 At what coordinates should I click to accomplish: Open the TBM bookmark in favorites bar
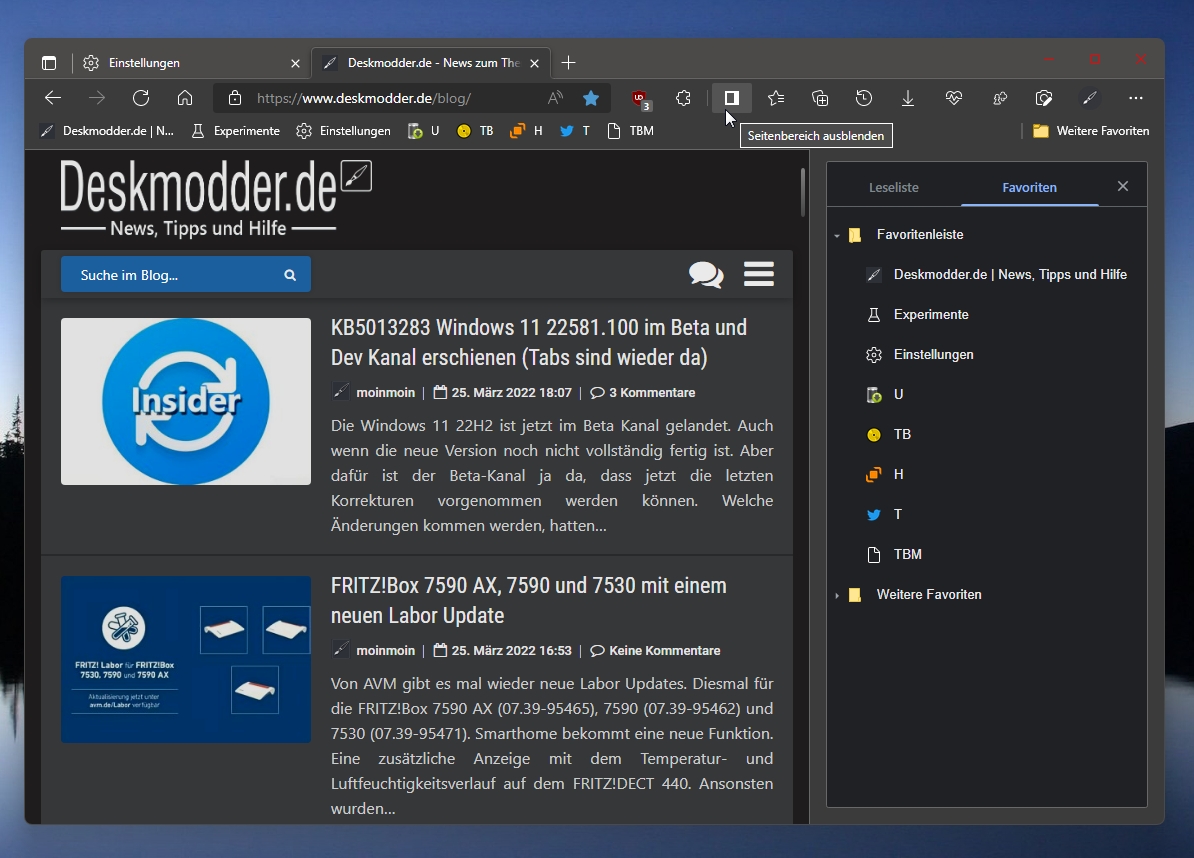pos(631,131)
